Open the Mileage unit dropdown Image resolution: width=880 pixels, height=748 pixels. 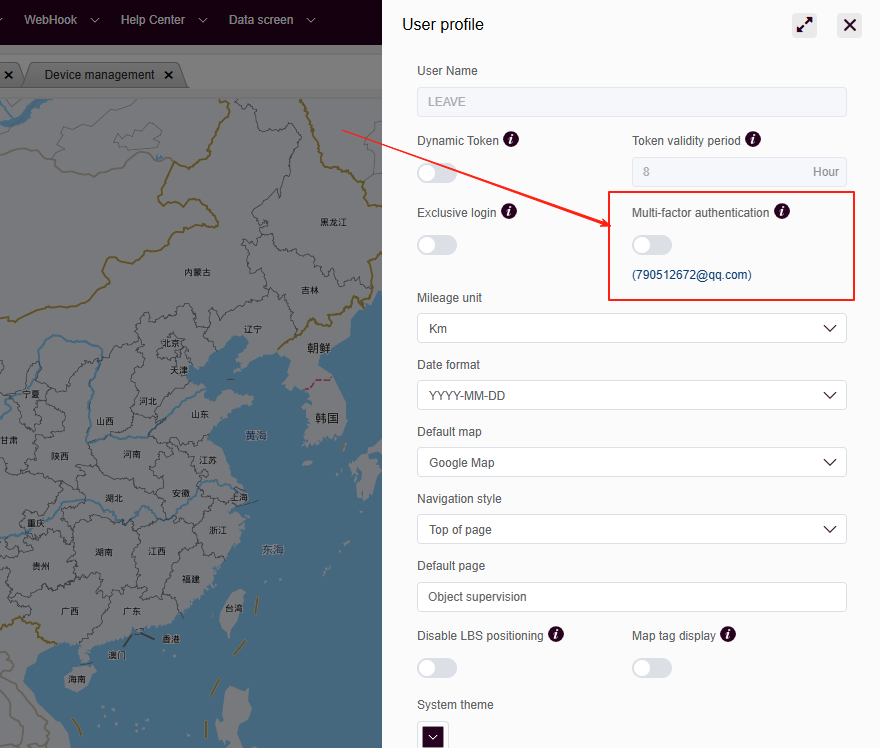(x=631, y=328)
